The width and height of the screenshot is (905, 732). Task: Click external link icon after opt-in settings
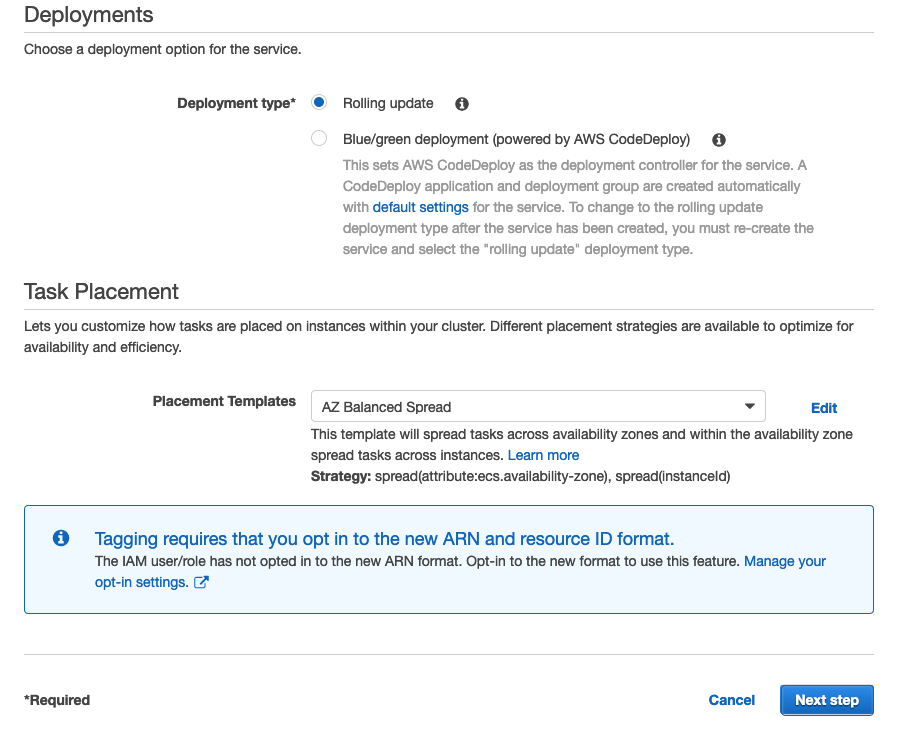(201, 582)
